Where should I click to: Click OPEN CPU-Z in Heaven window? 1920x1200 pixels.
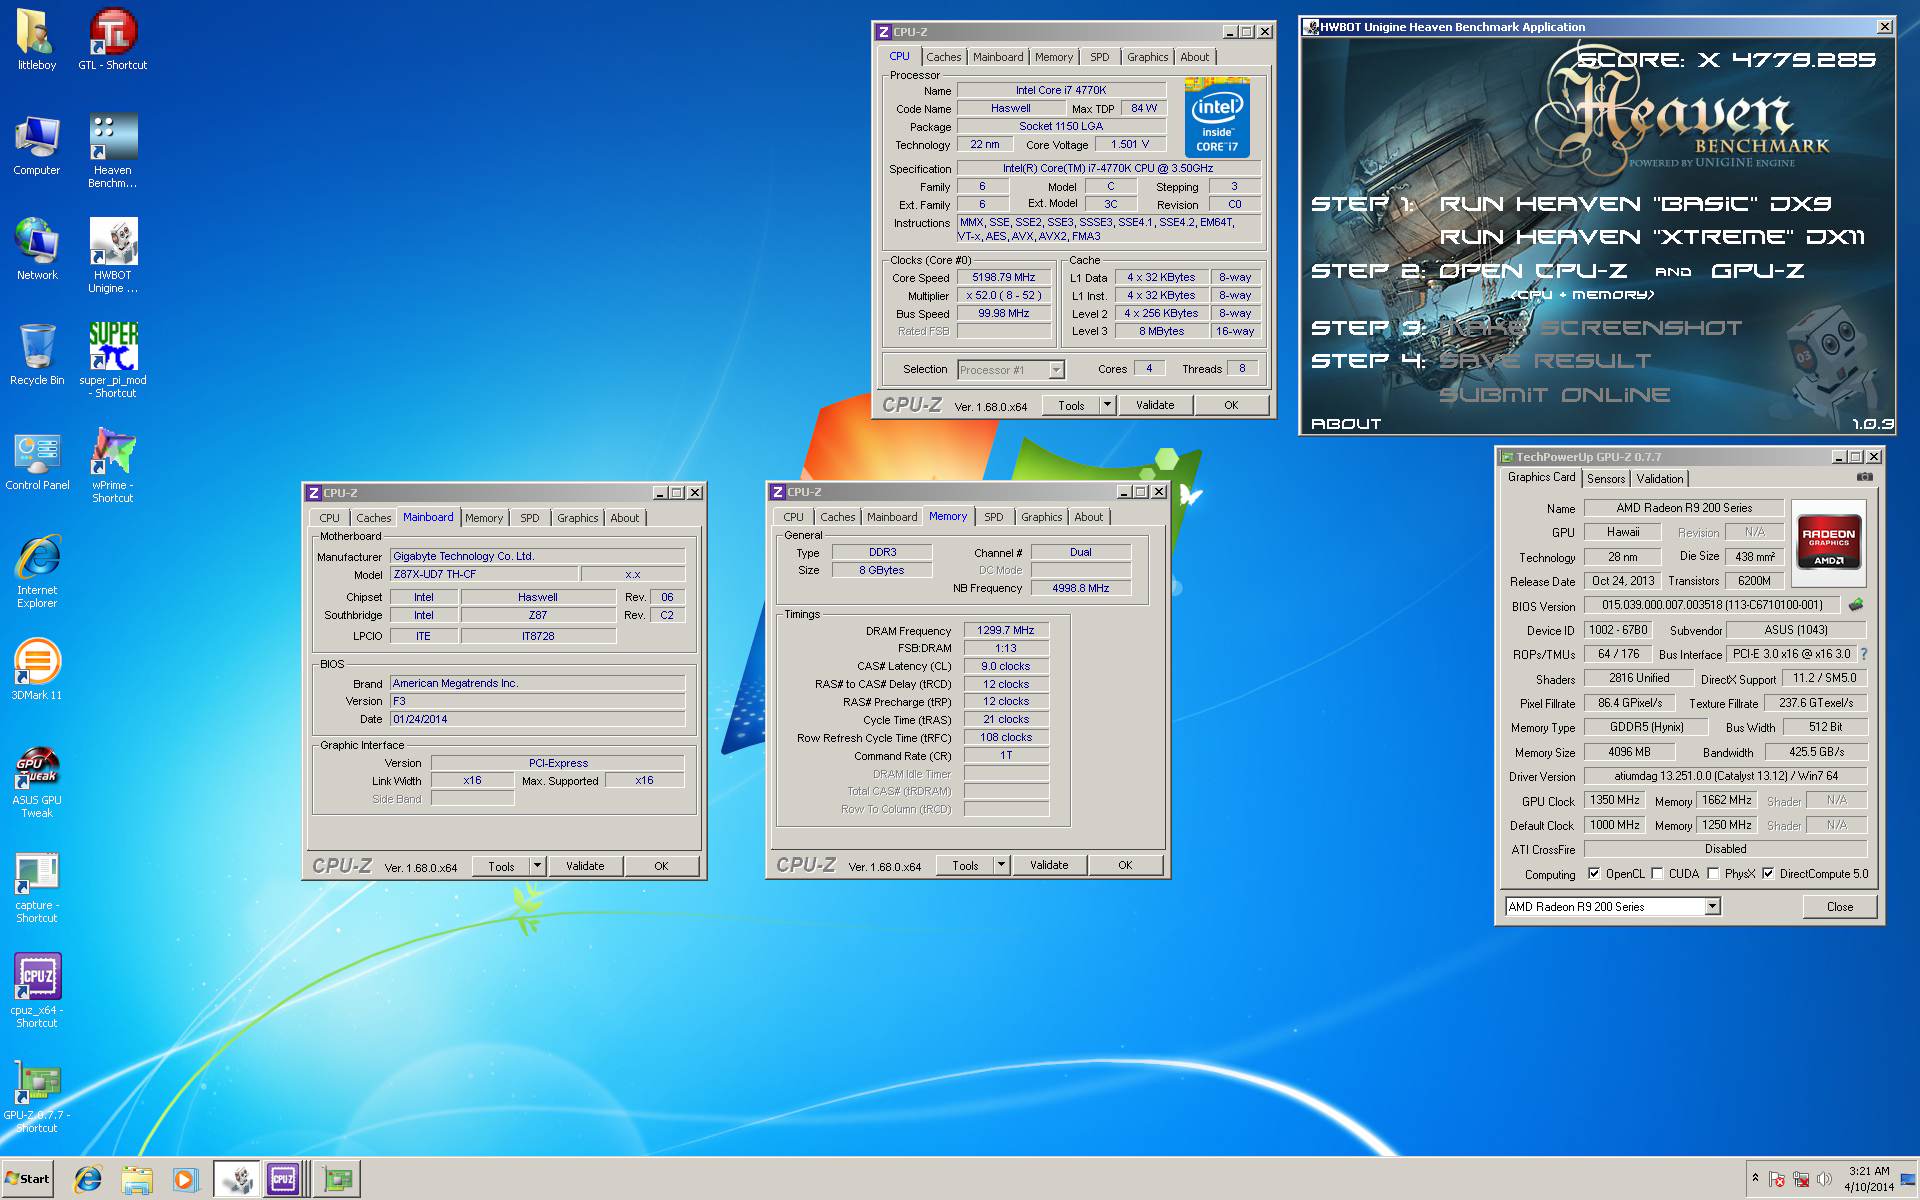tap(1533, 271)
